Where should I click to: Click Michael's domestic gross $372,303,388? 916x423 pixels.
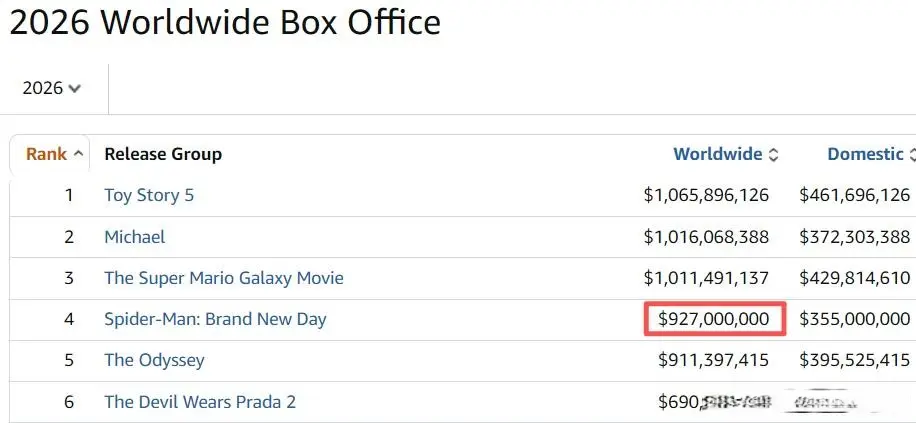(x=855, y=237)
